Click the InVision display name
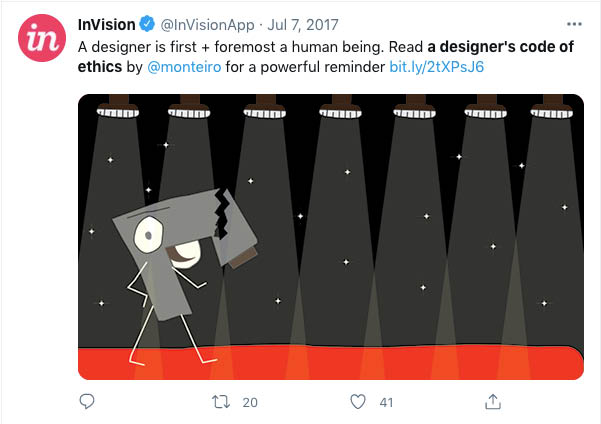This screenshot has width=601, height=424. (107, 25)
